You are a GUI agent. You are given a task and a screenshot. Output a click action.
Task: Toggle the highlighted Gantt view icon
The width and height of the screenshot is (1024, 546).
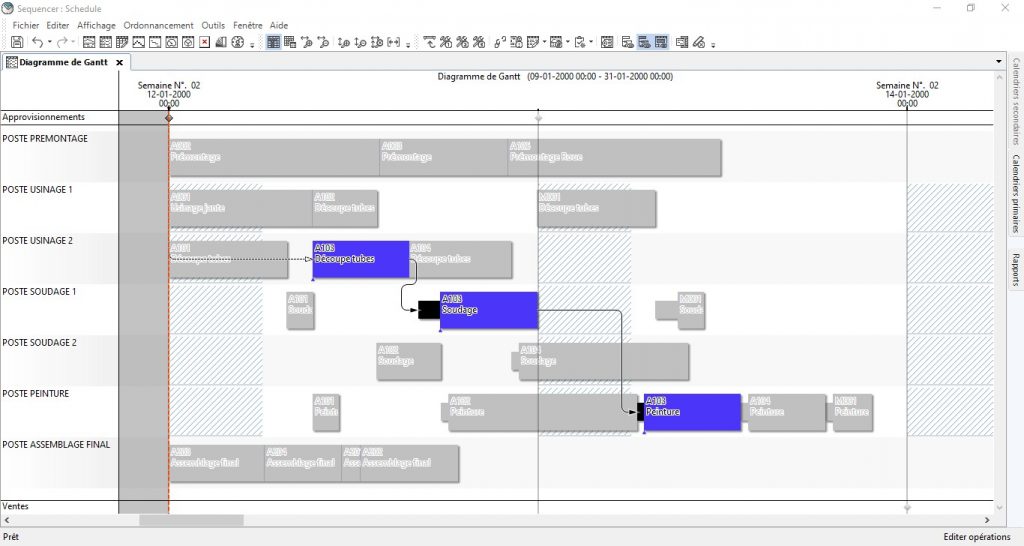click(x=274, y=42)
